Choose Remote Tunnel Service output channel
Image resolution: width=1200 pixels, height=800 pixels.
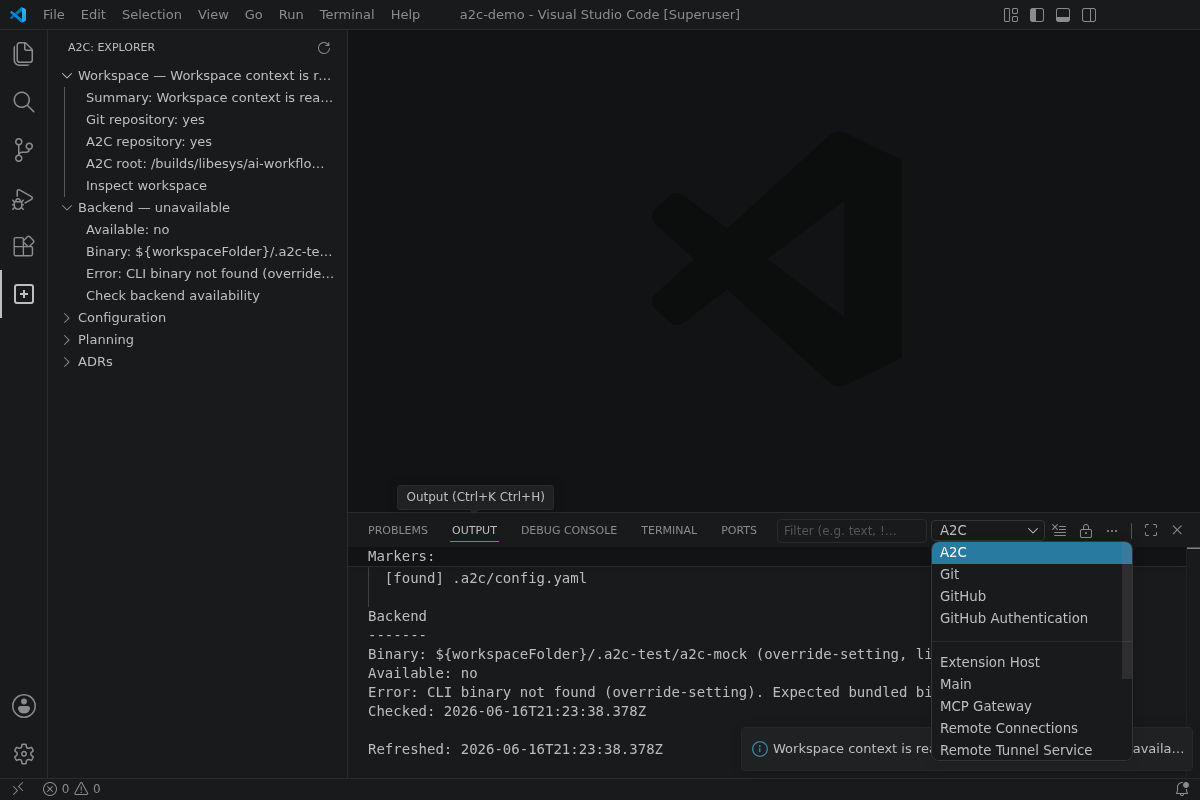point(1027,750)
